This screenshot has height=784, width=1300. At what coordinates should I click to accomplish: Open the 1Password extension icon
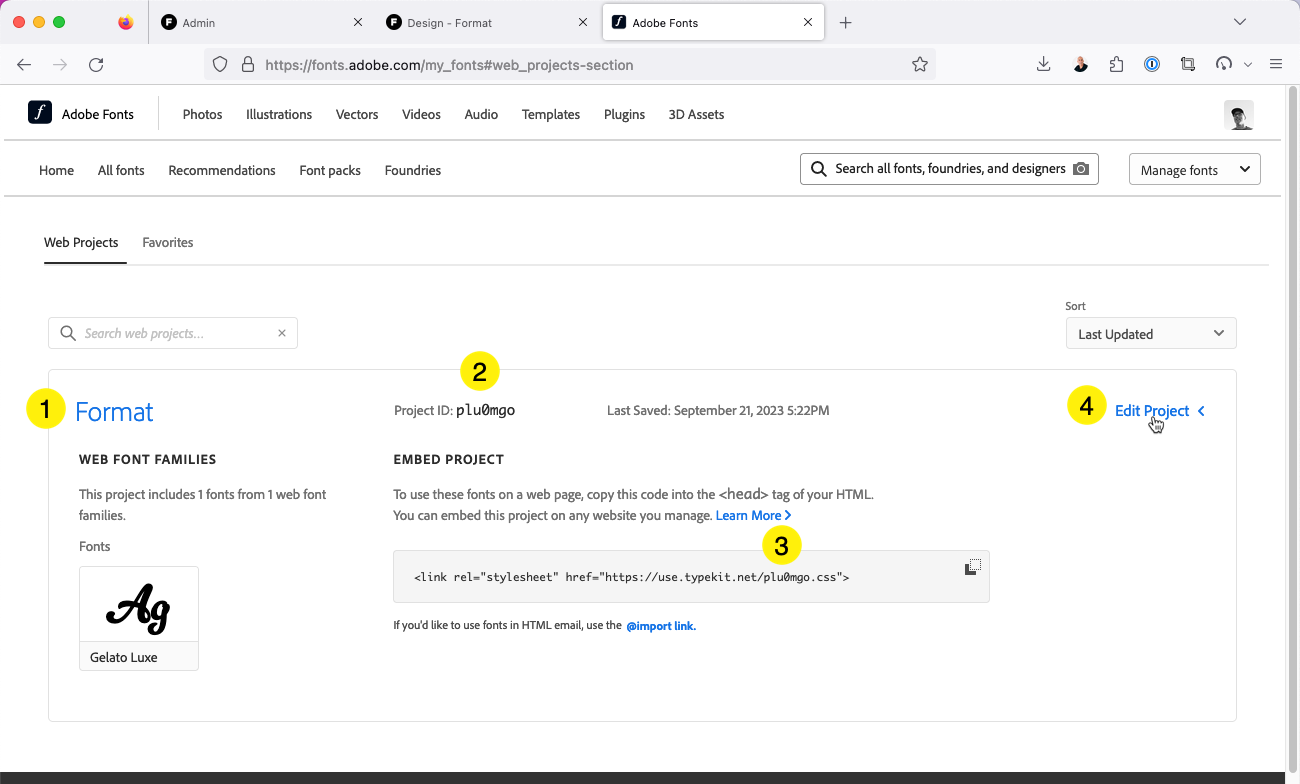tap(1152, 64)
